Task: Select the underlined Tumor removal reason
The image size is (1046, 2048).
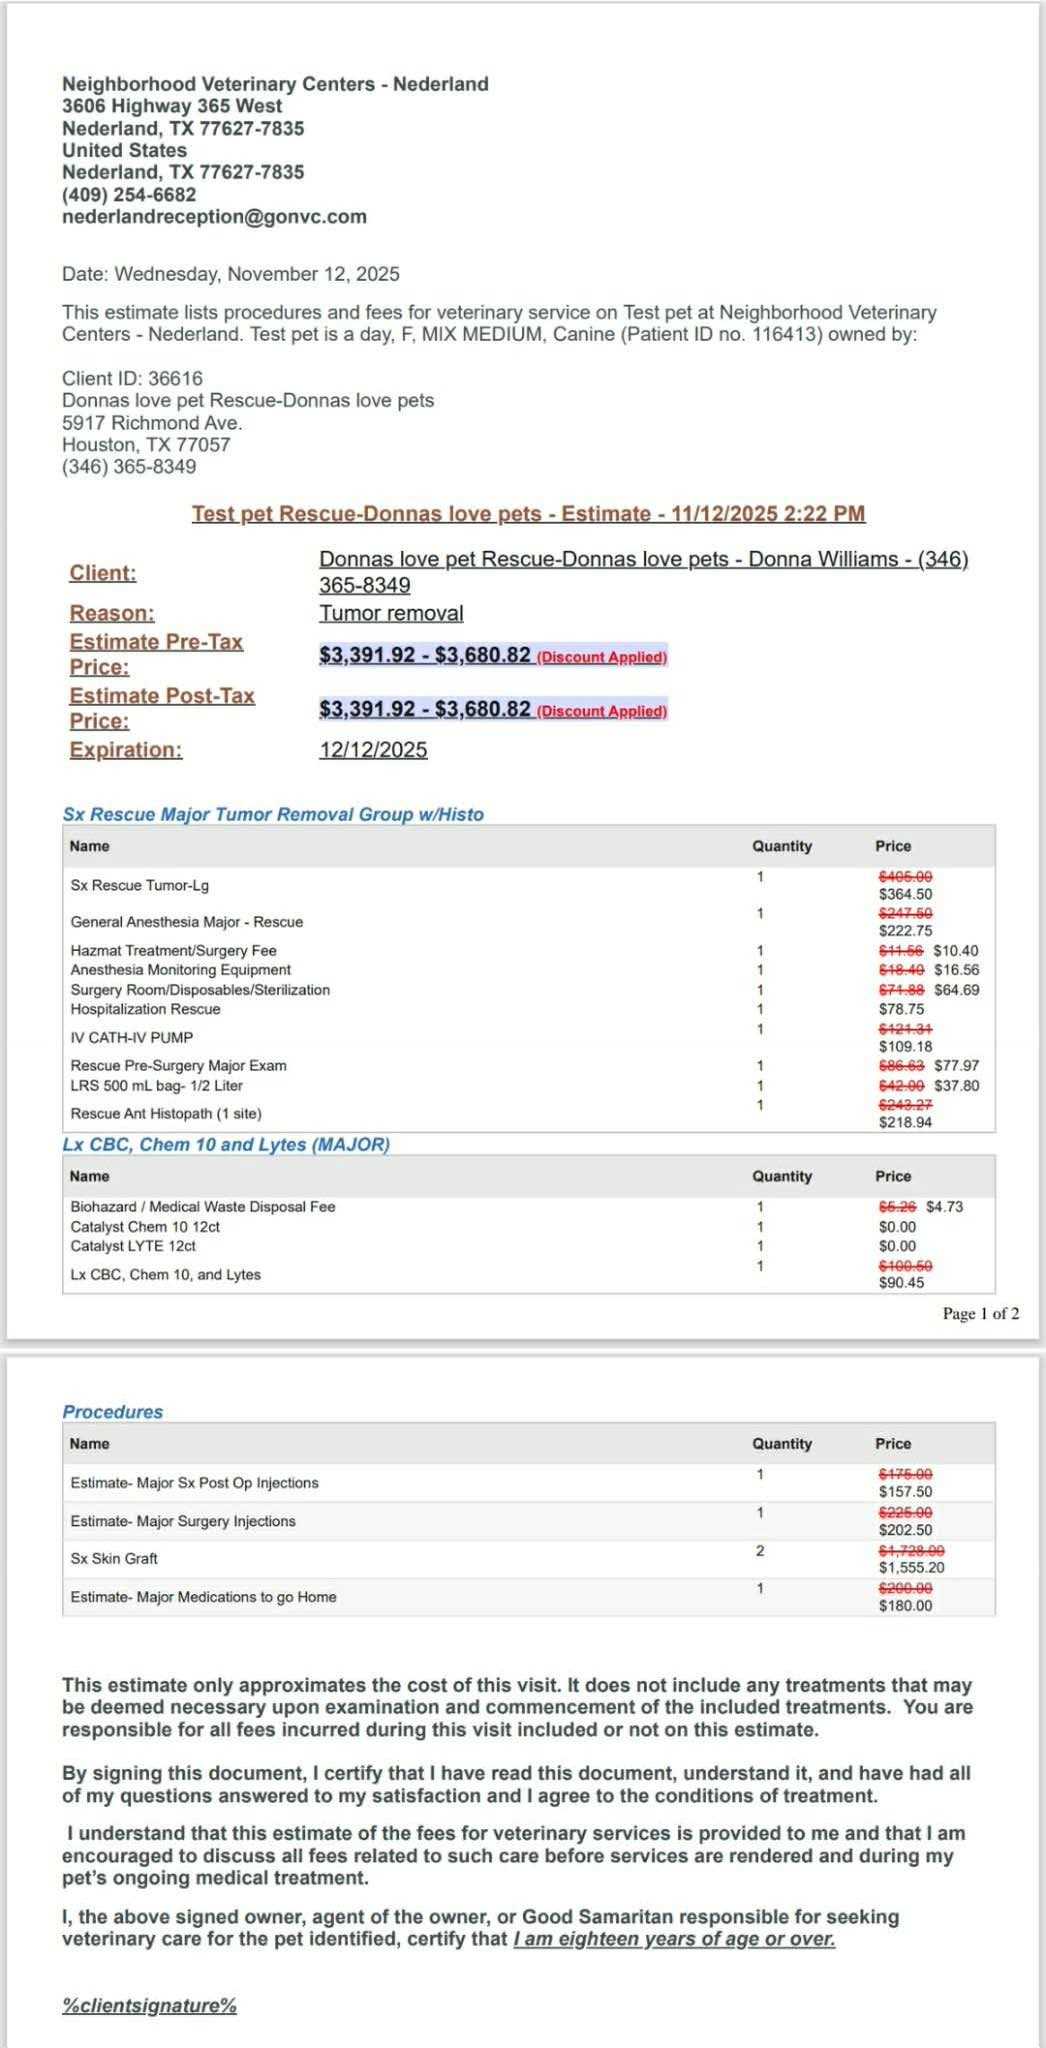Action: coord(391,613)
